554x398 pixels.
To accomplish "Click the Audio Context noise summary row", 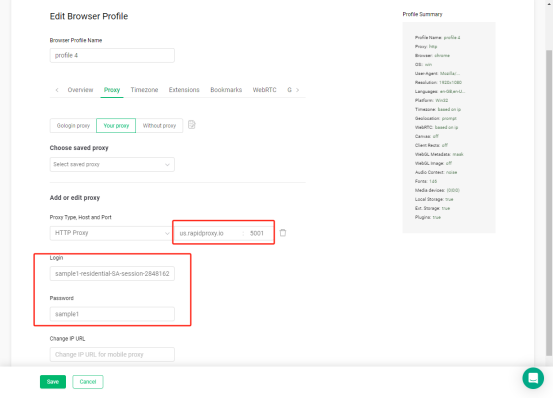I will coord(436,172).
